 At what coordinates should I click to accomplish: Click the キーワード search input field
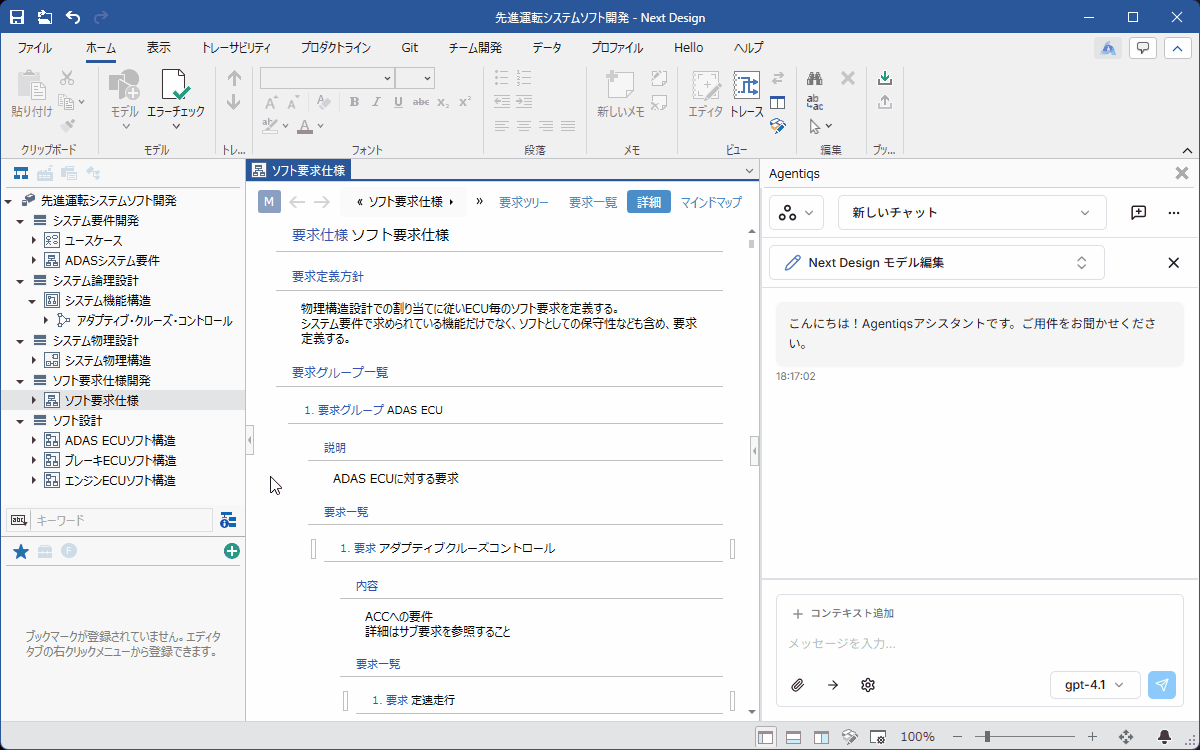coord(121,520)
